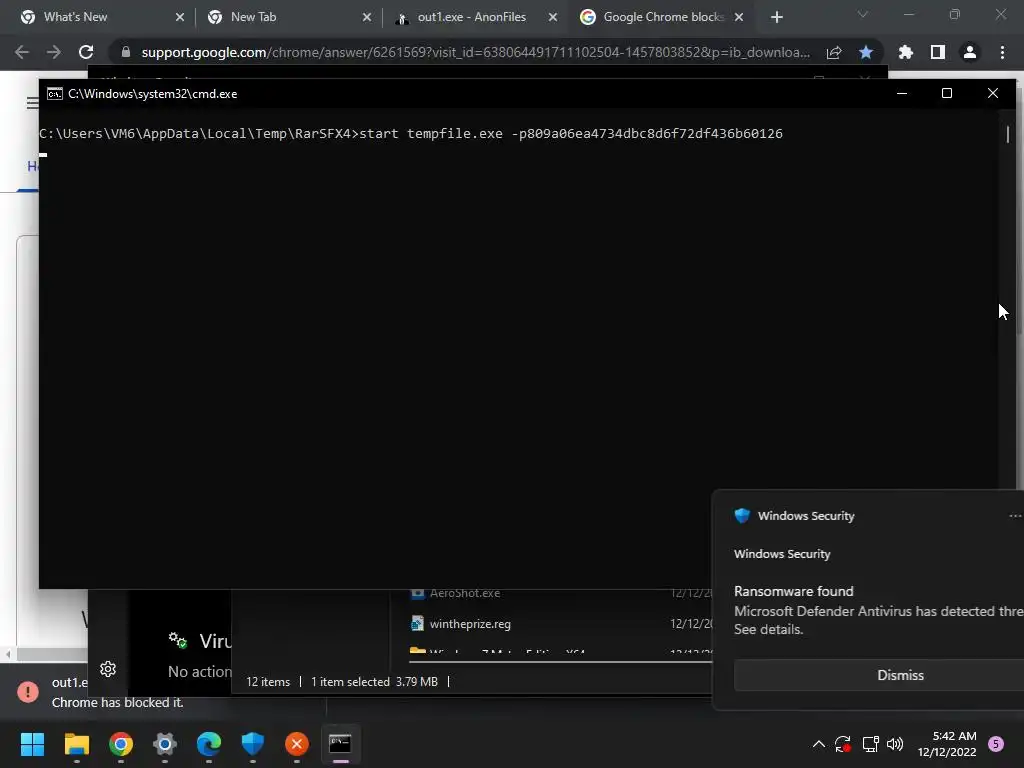
Task: Open Windows Security shield in taskbar
Action: pos(253,744)
